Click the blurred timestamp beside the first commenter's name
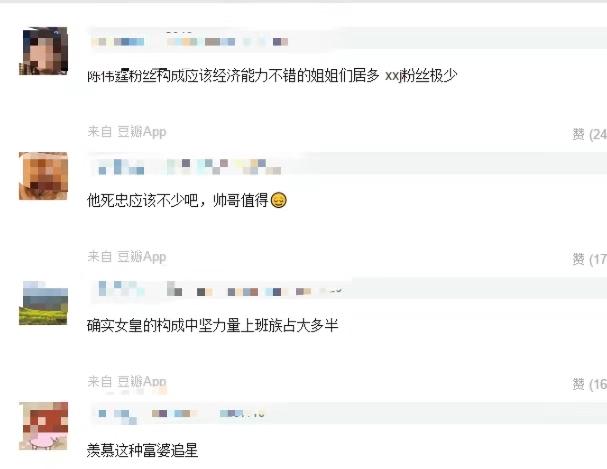 (228, 41)
